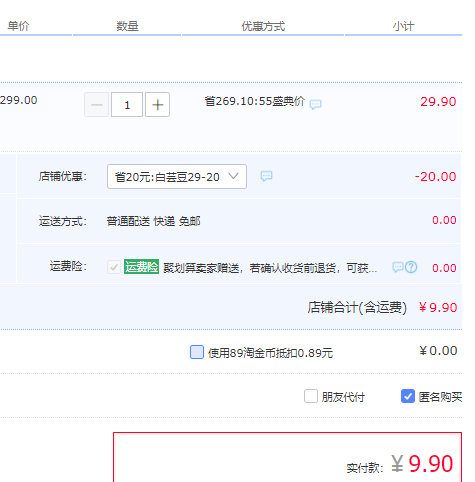The image size is (475, 482).
Task: Toggle the 运费险 insurance checkbox
Action: coord(114,267)
